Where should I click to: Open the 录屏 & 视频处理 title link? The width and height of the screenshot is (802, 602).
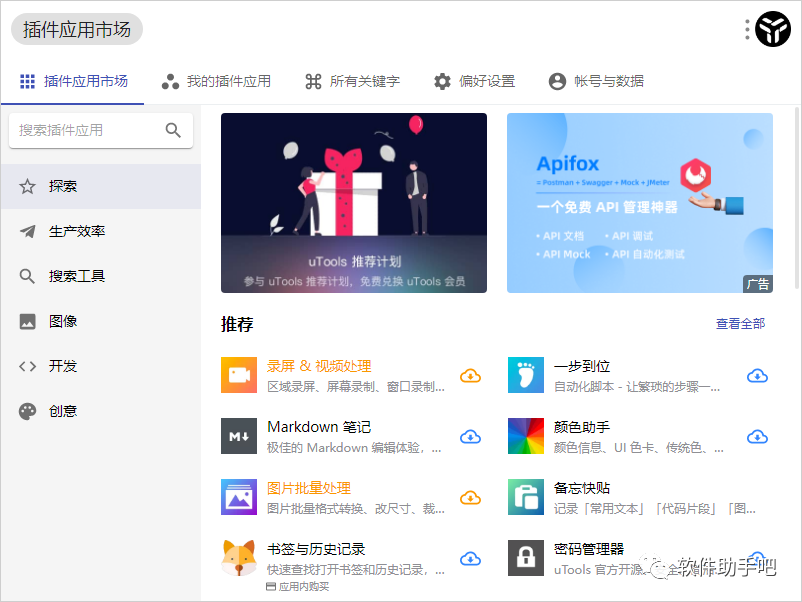319,366
